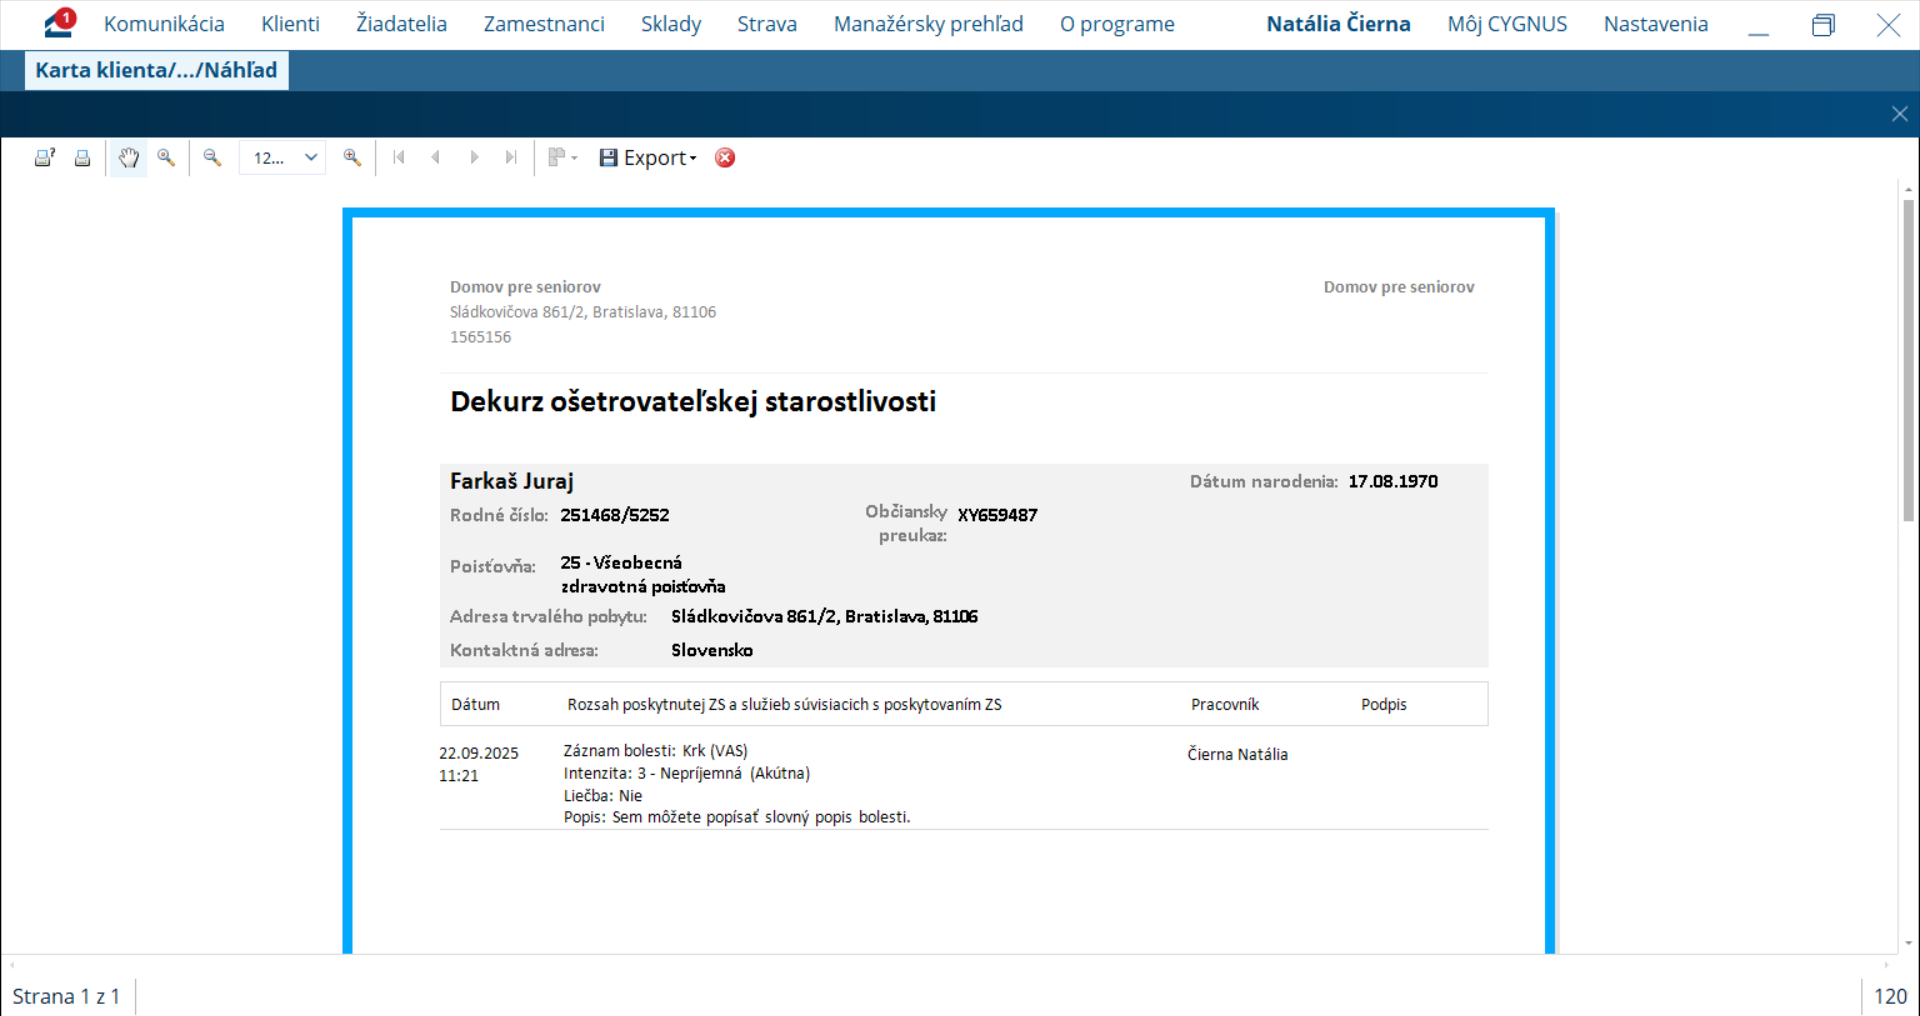1920x1016 pixels.
Task: Click the home icon with notification badge
Action: [60, 23]
